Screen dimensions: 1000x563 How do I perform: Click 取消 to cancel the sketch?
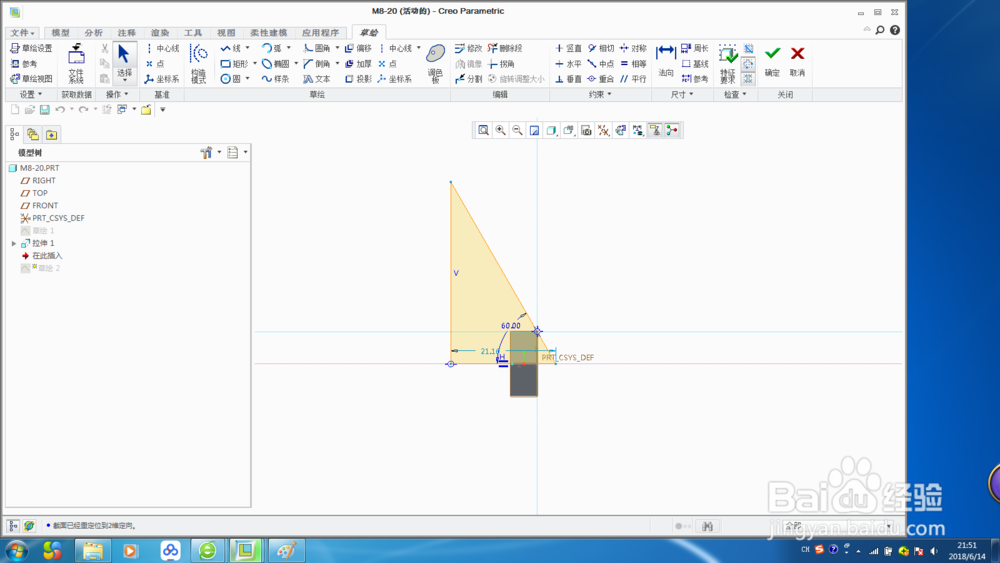(797, 61)
